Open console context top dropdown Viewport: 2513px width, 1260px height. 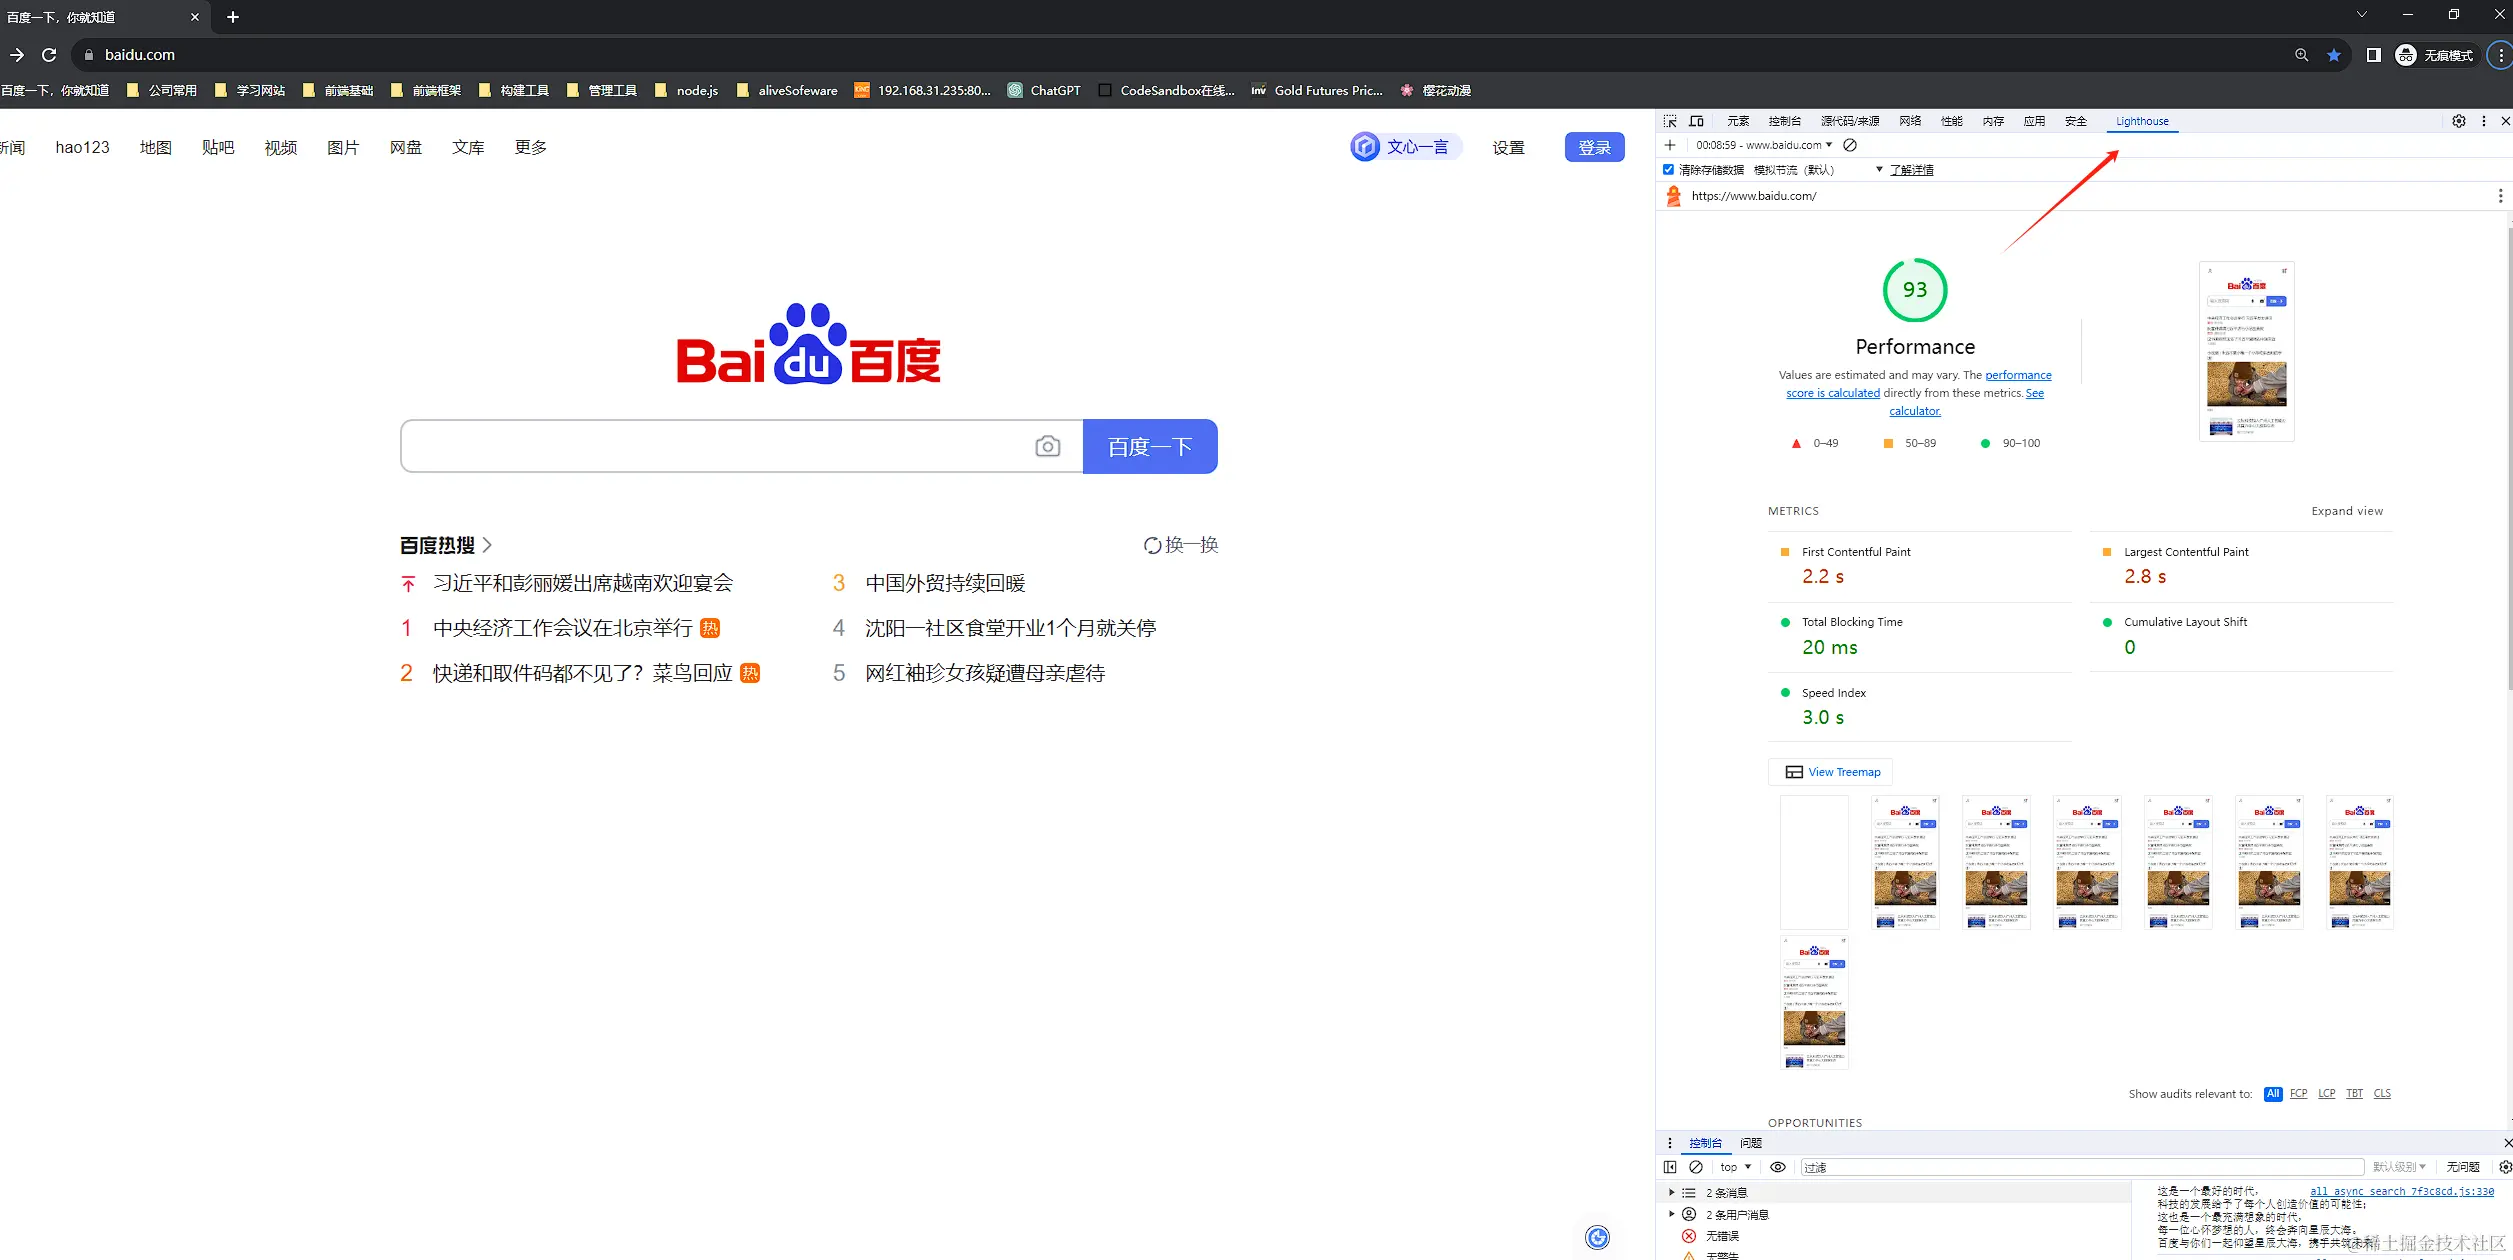coord(1736,1167)
